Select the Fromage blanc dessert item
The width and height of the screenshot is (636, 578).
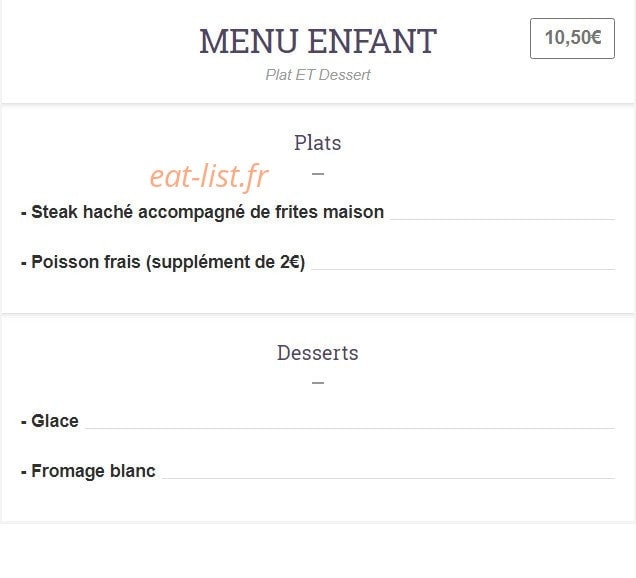pos(88,471)
